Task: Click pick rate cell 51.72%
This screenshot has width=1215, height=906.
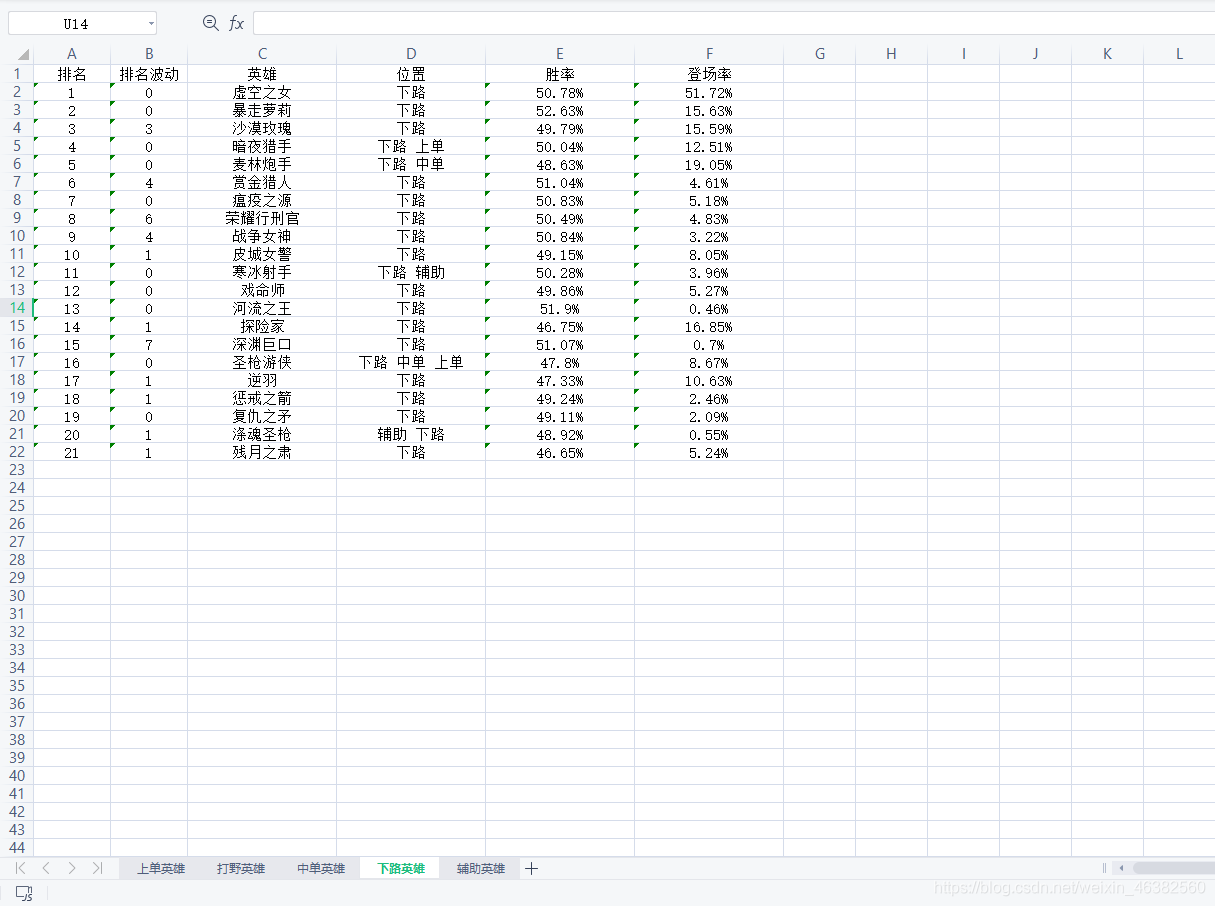Action: pos(709,93)
